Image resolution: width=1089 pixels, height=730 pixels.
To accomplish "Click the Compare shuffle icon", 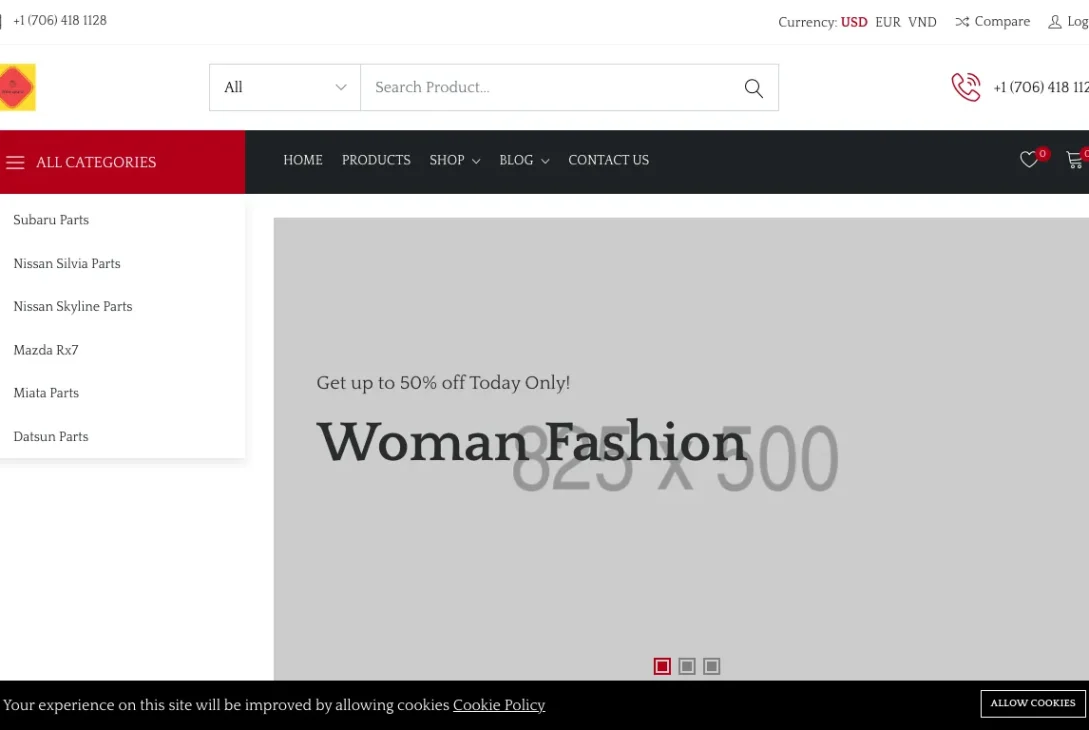I will click(962, 22).
